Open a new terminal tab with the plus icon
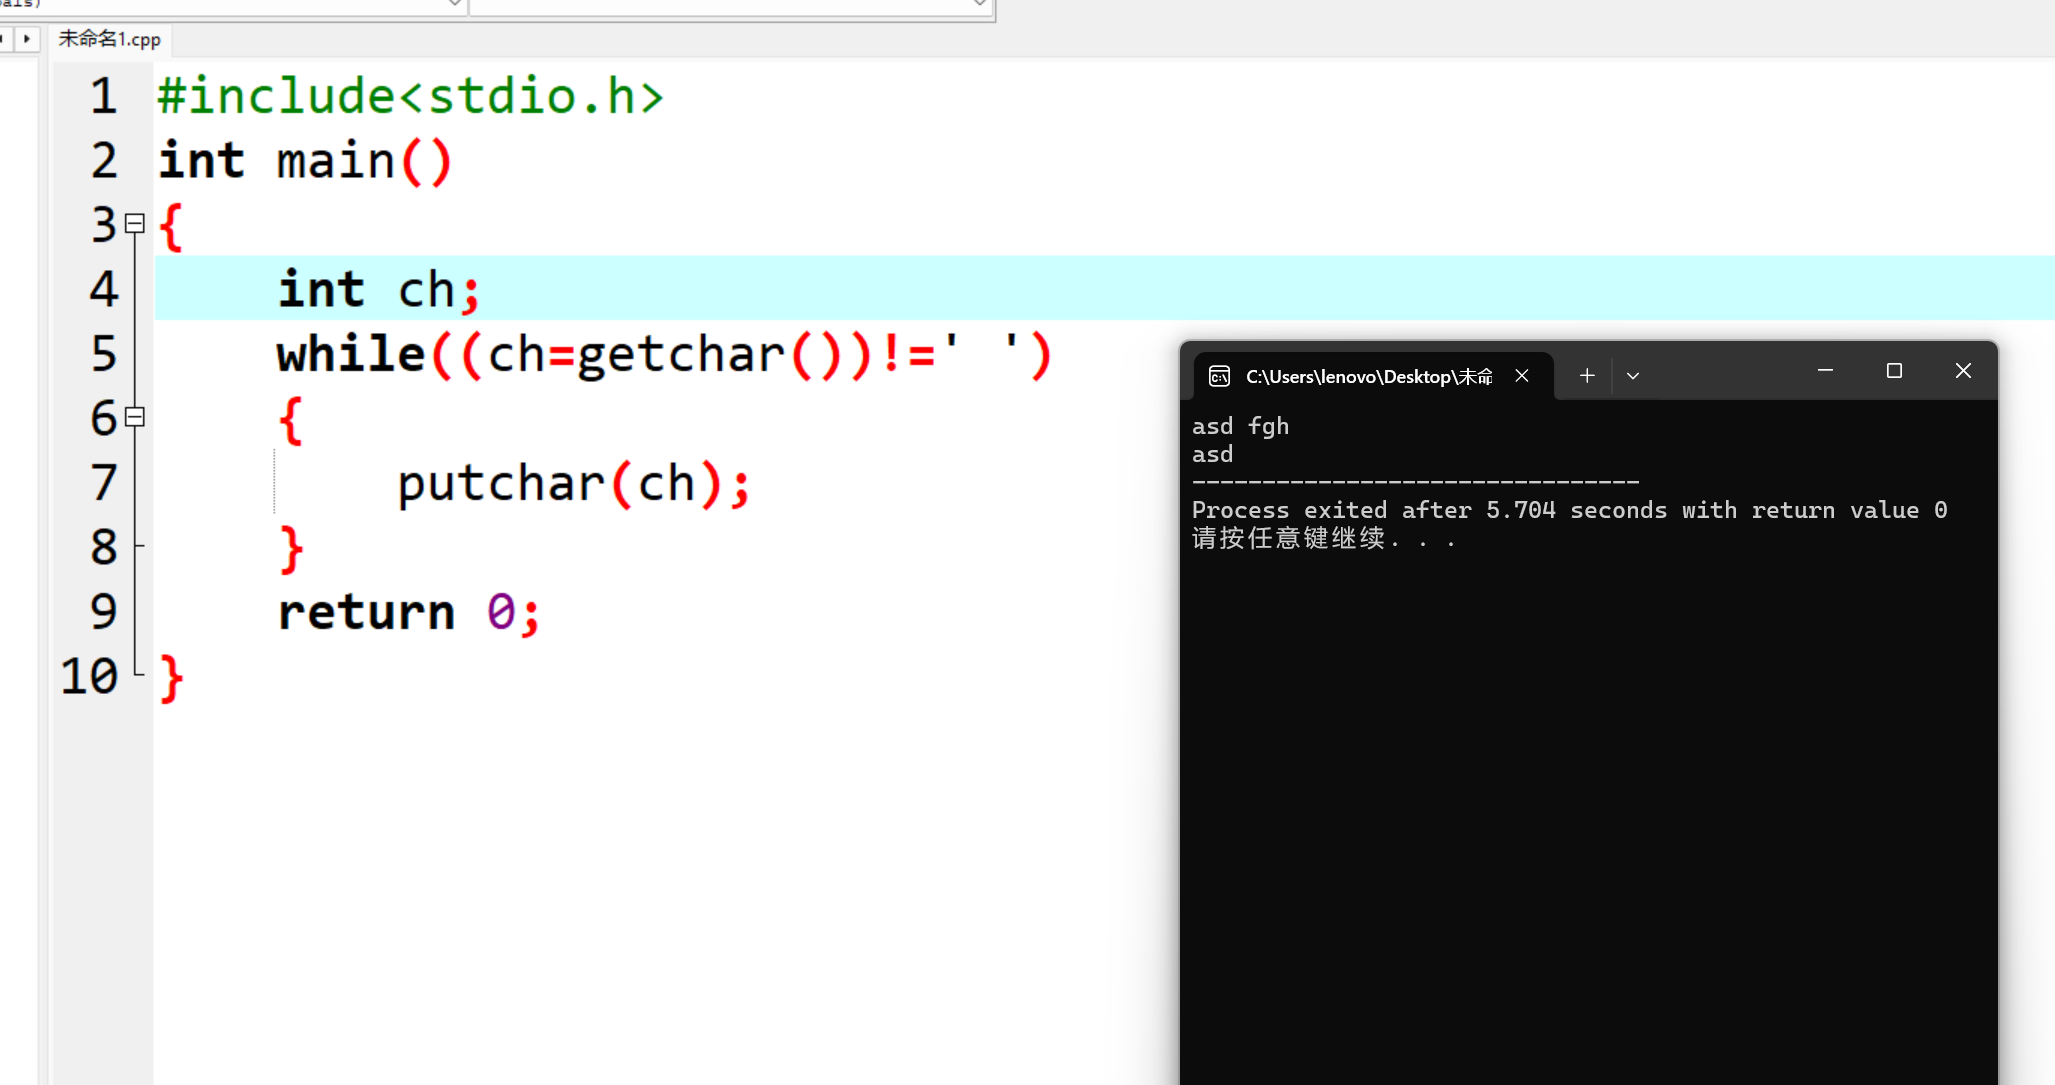Viewport: 2055px width, 1085px height. click(x=1587, y=376)
